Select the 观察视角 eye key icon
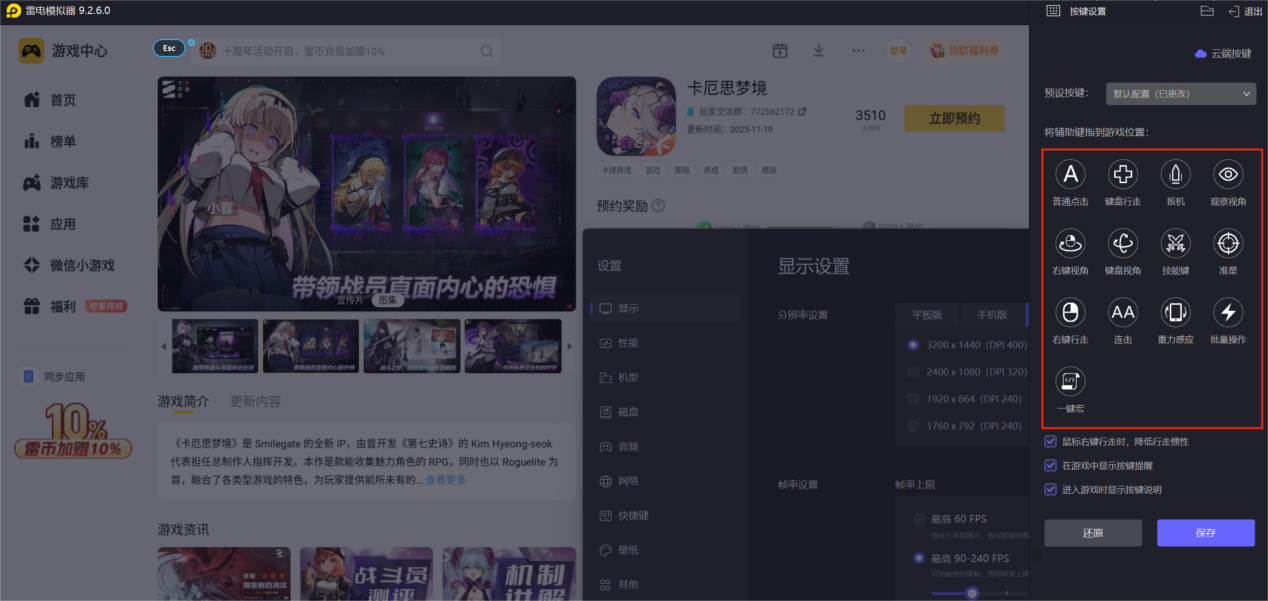This screenshot has width=1268, height=601. click(1228, 174)
